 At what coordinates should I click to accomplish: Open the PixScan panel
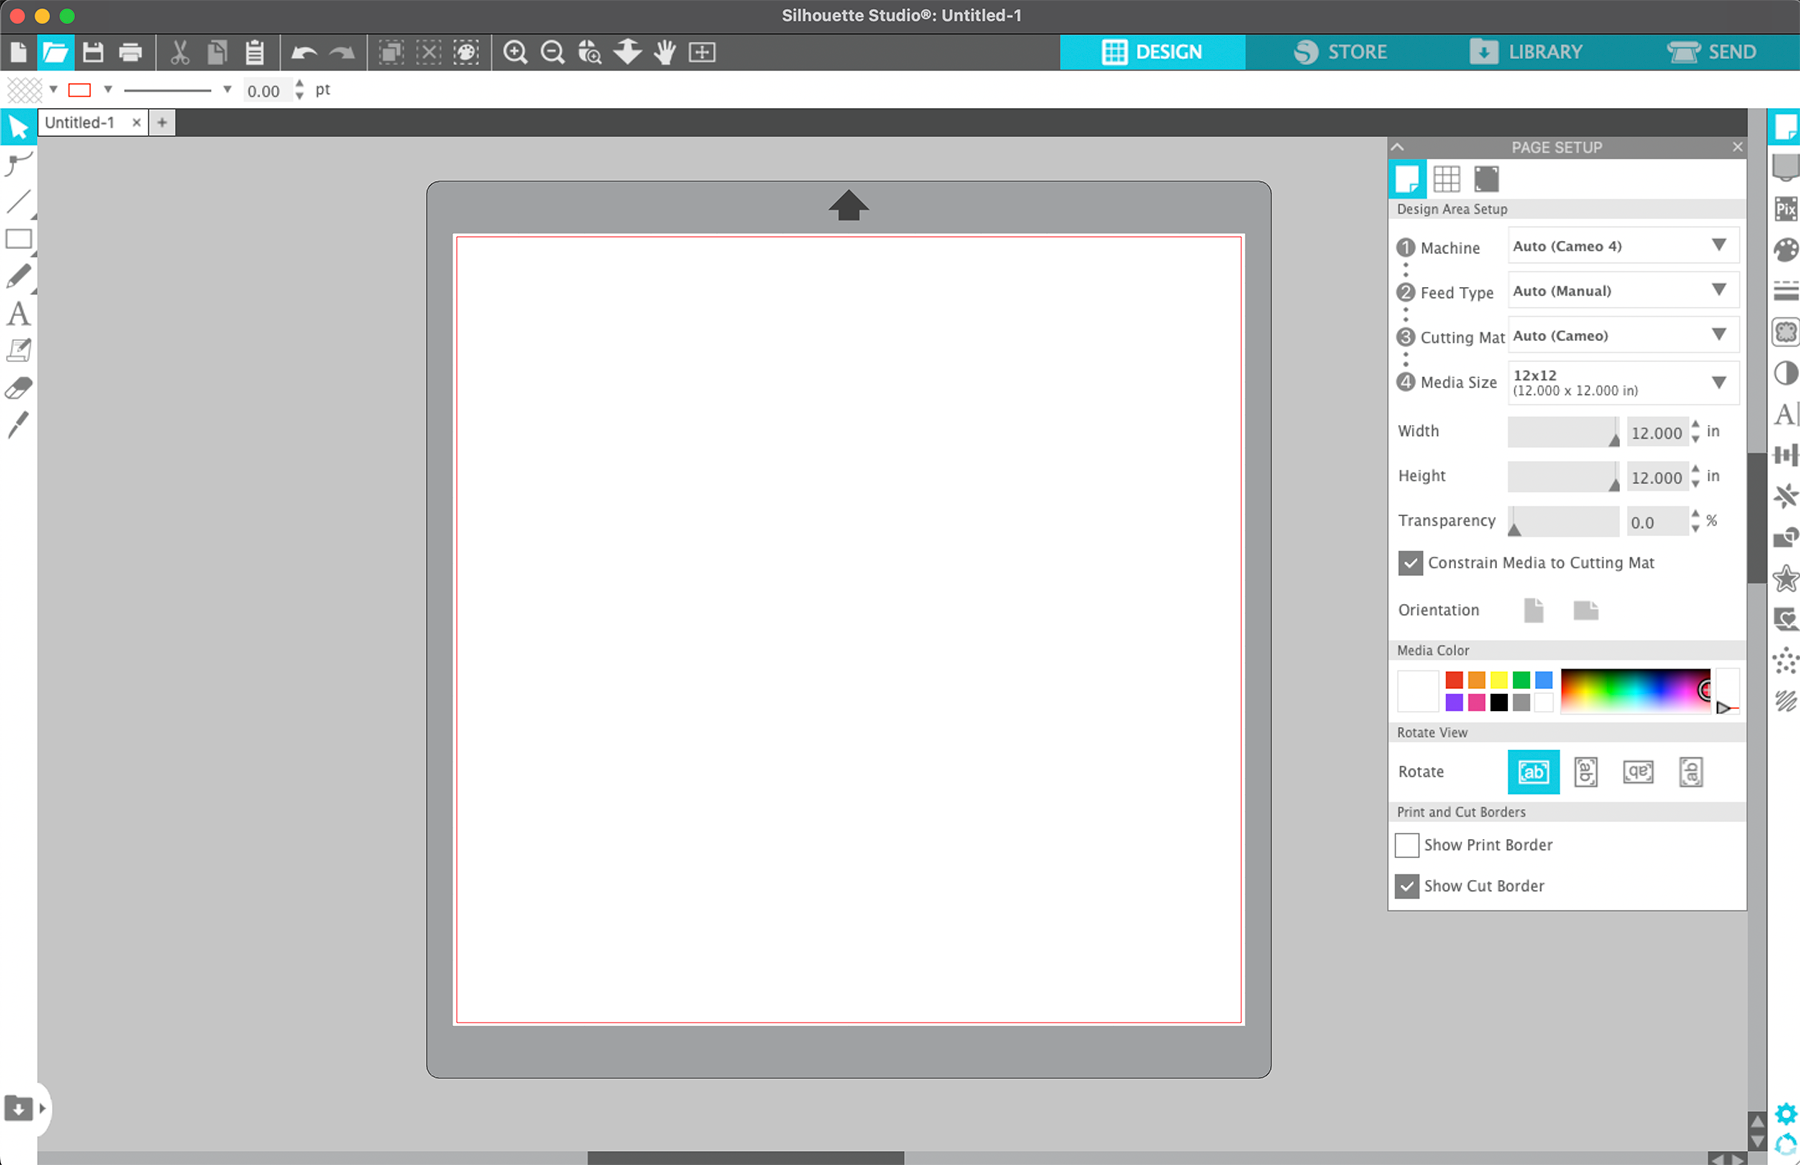[x=1786, y=209]
